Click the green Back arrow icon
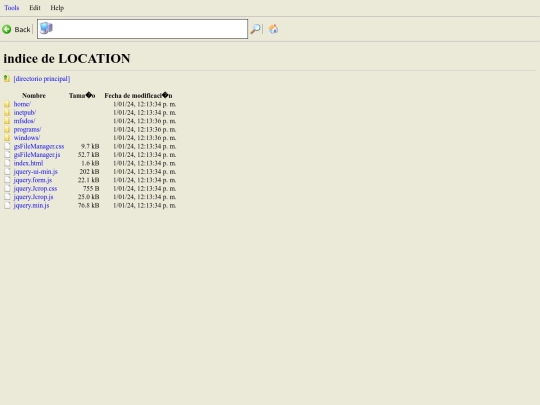 coord(7,29)
